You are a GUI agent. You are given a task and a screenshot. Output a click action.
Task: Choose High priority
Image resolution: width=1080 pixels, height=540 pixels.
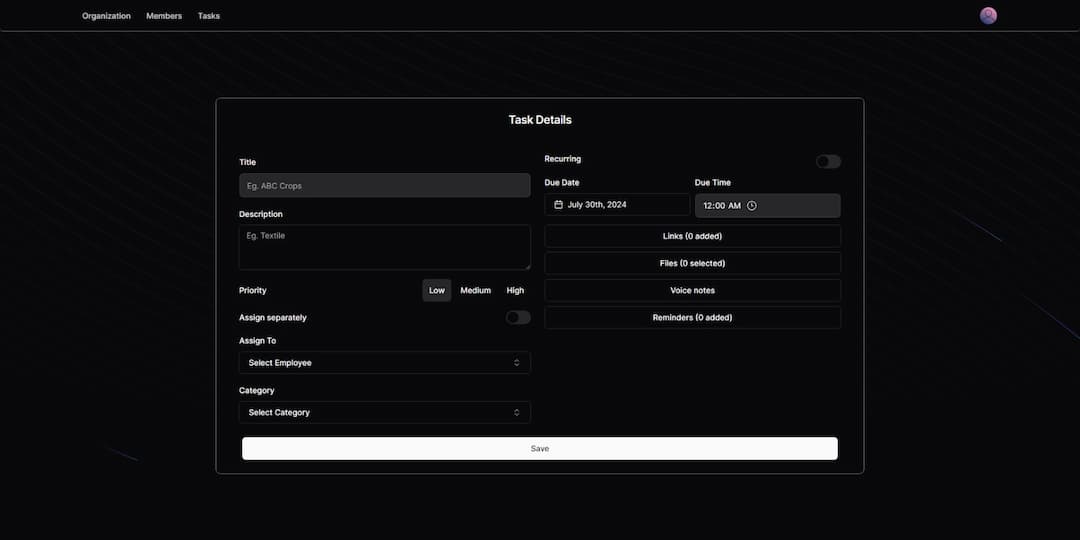pyautogui.click(x=515, y=290)
